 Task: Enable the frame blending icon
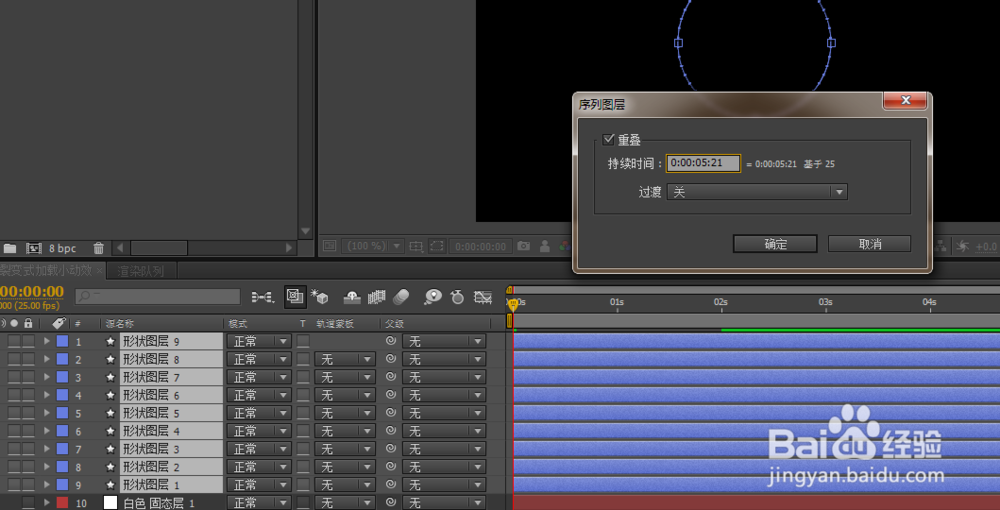click(x=376, y=296)
